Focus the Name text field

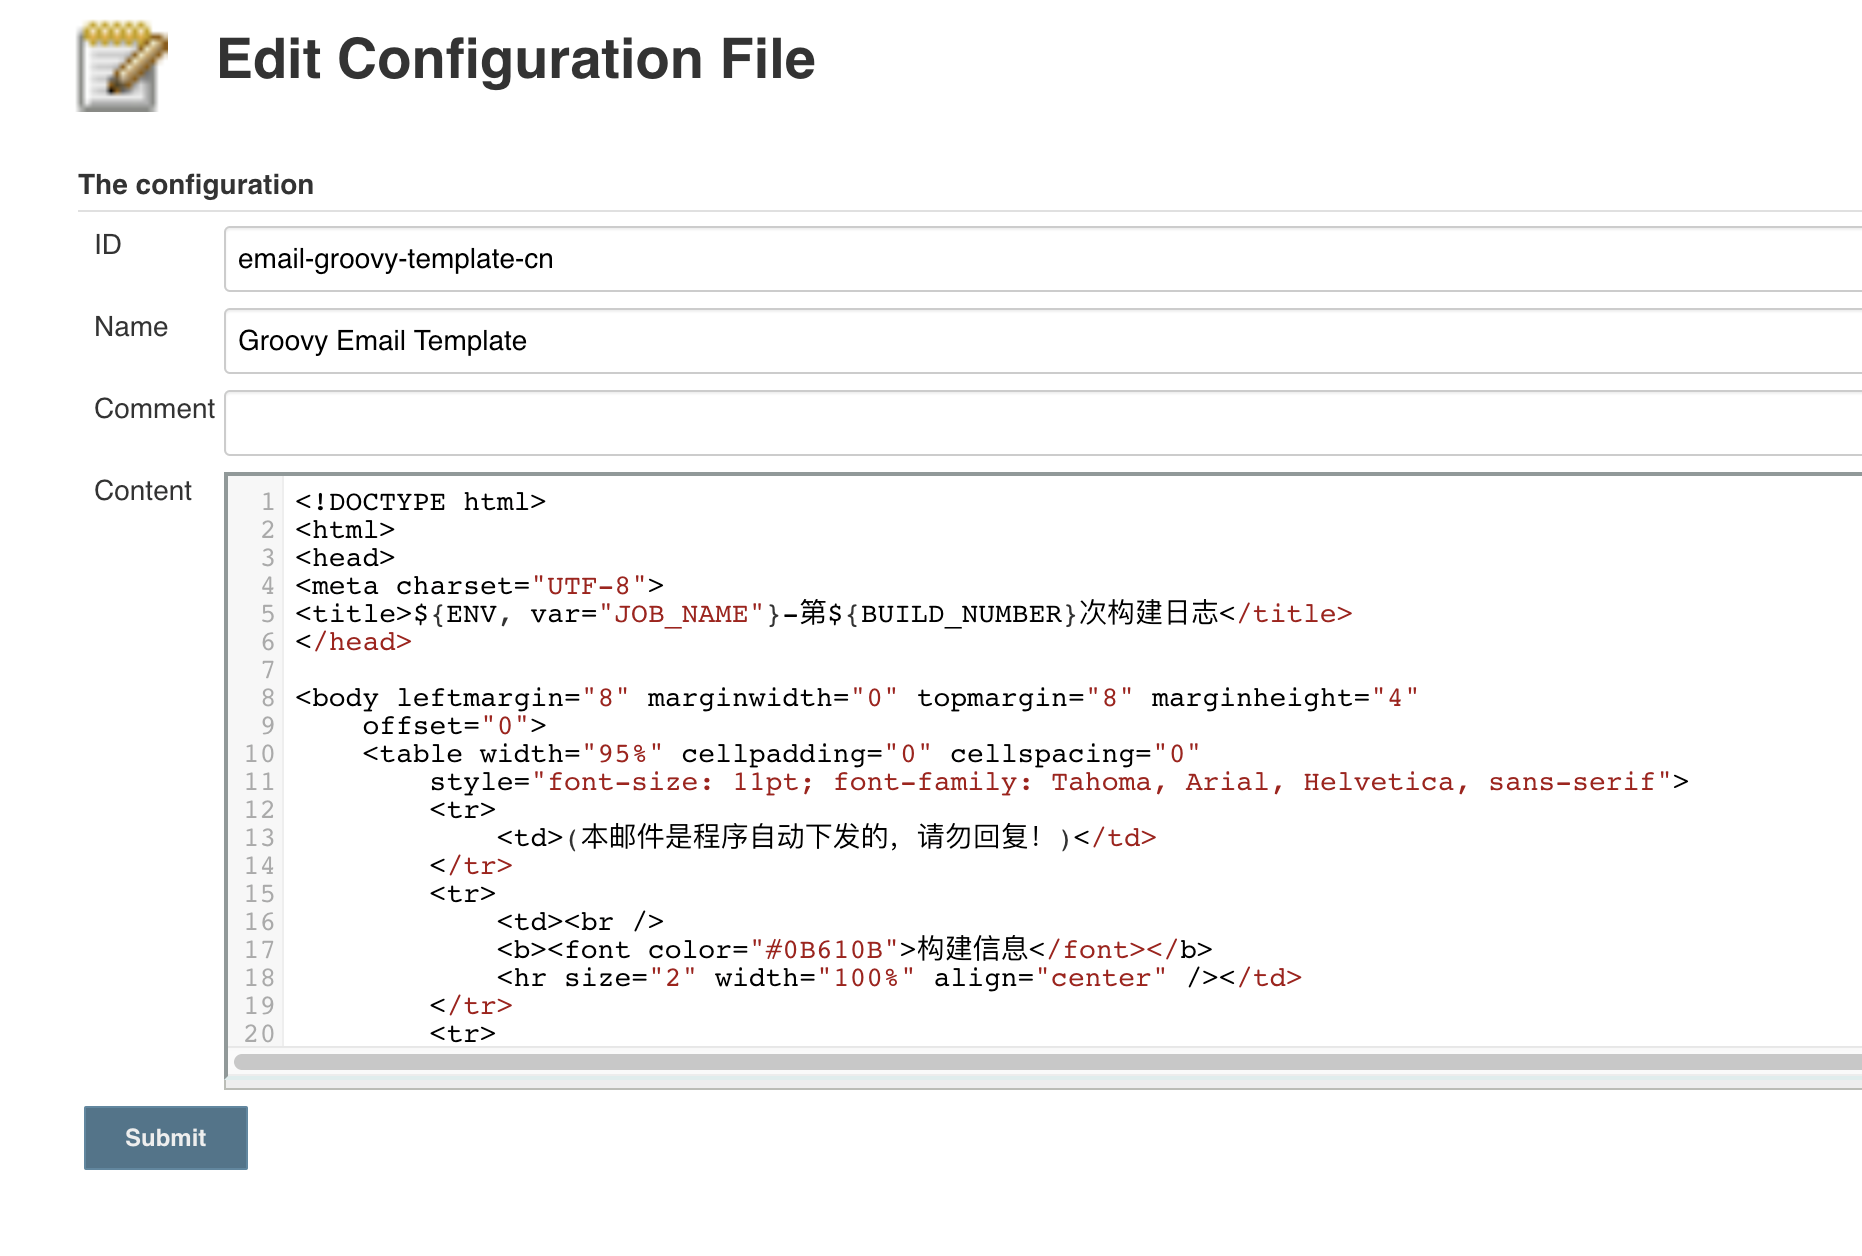(x=1040, y=341)
